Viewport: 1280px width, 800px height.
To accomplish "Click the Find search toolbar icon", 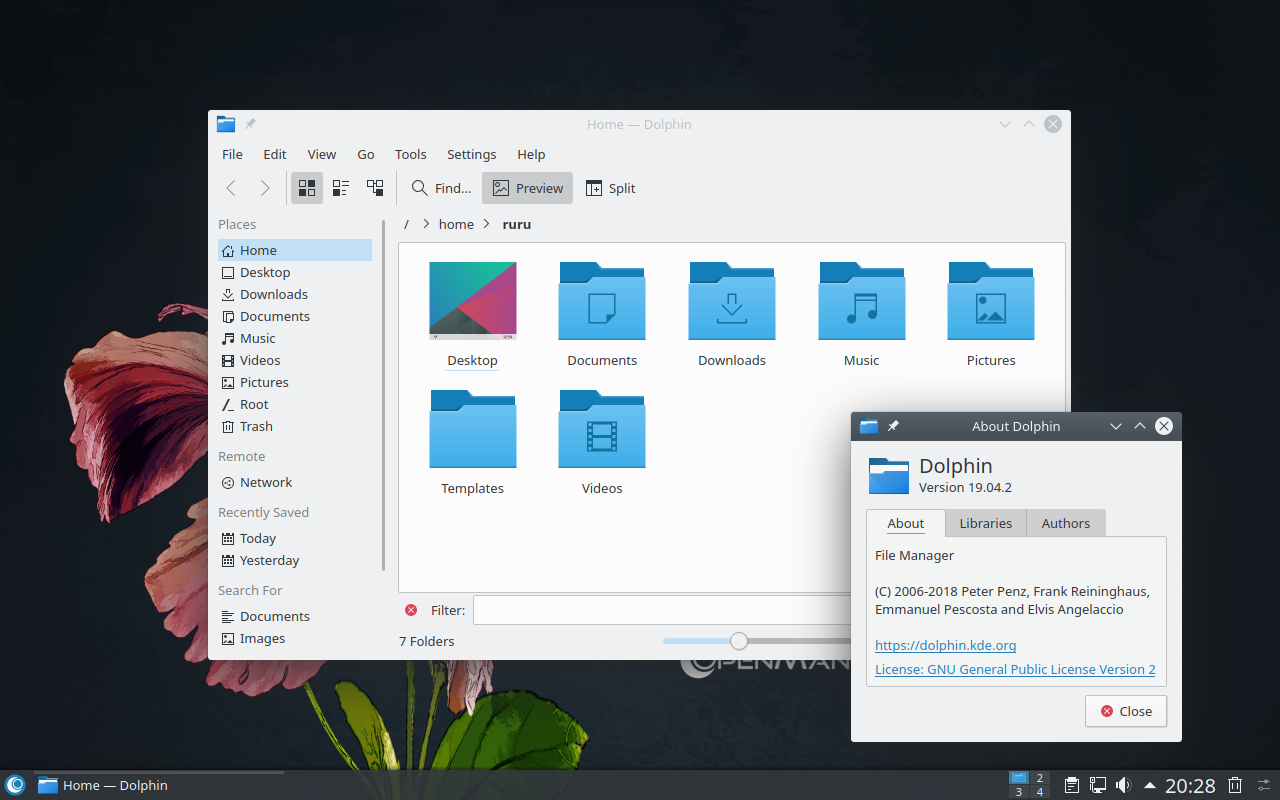I will pyautogui.click(x=421, y=188).
